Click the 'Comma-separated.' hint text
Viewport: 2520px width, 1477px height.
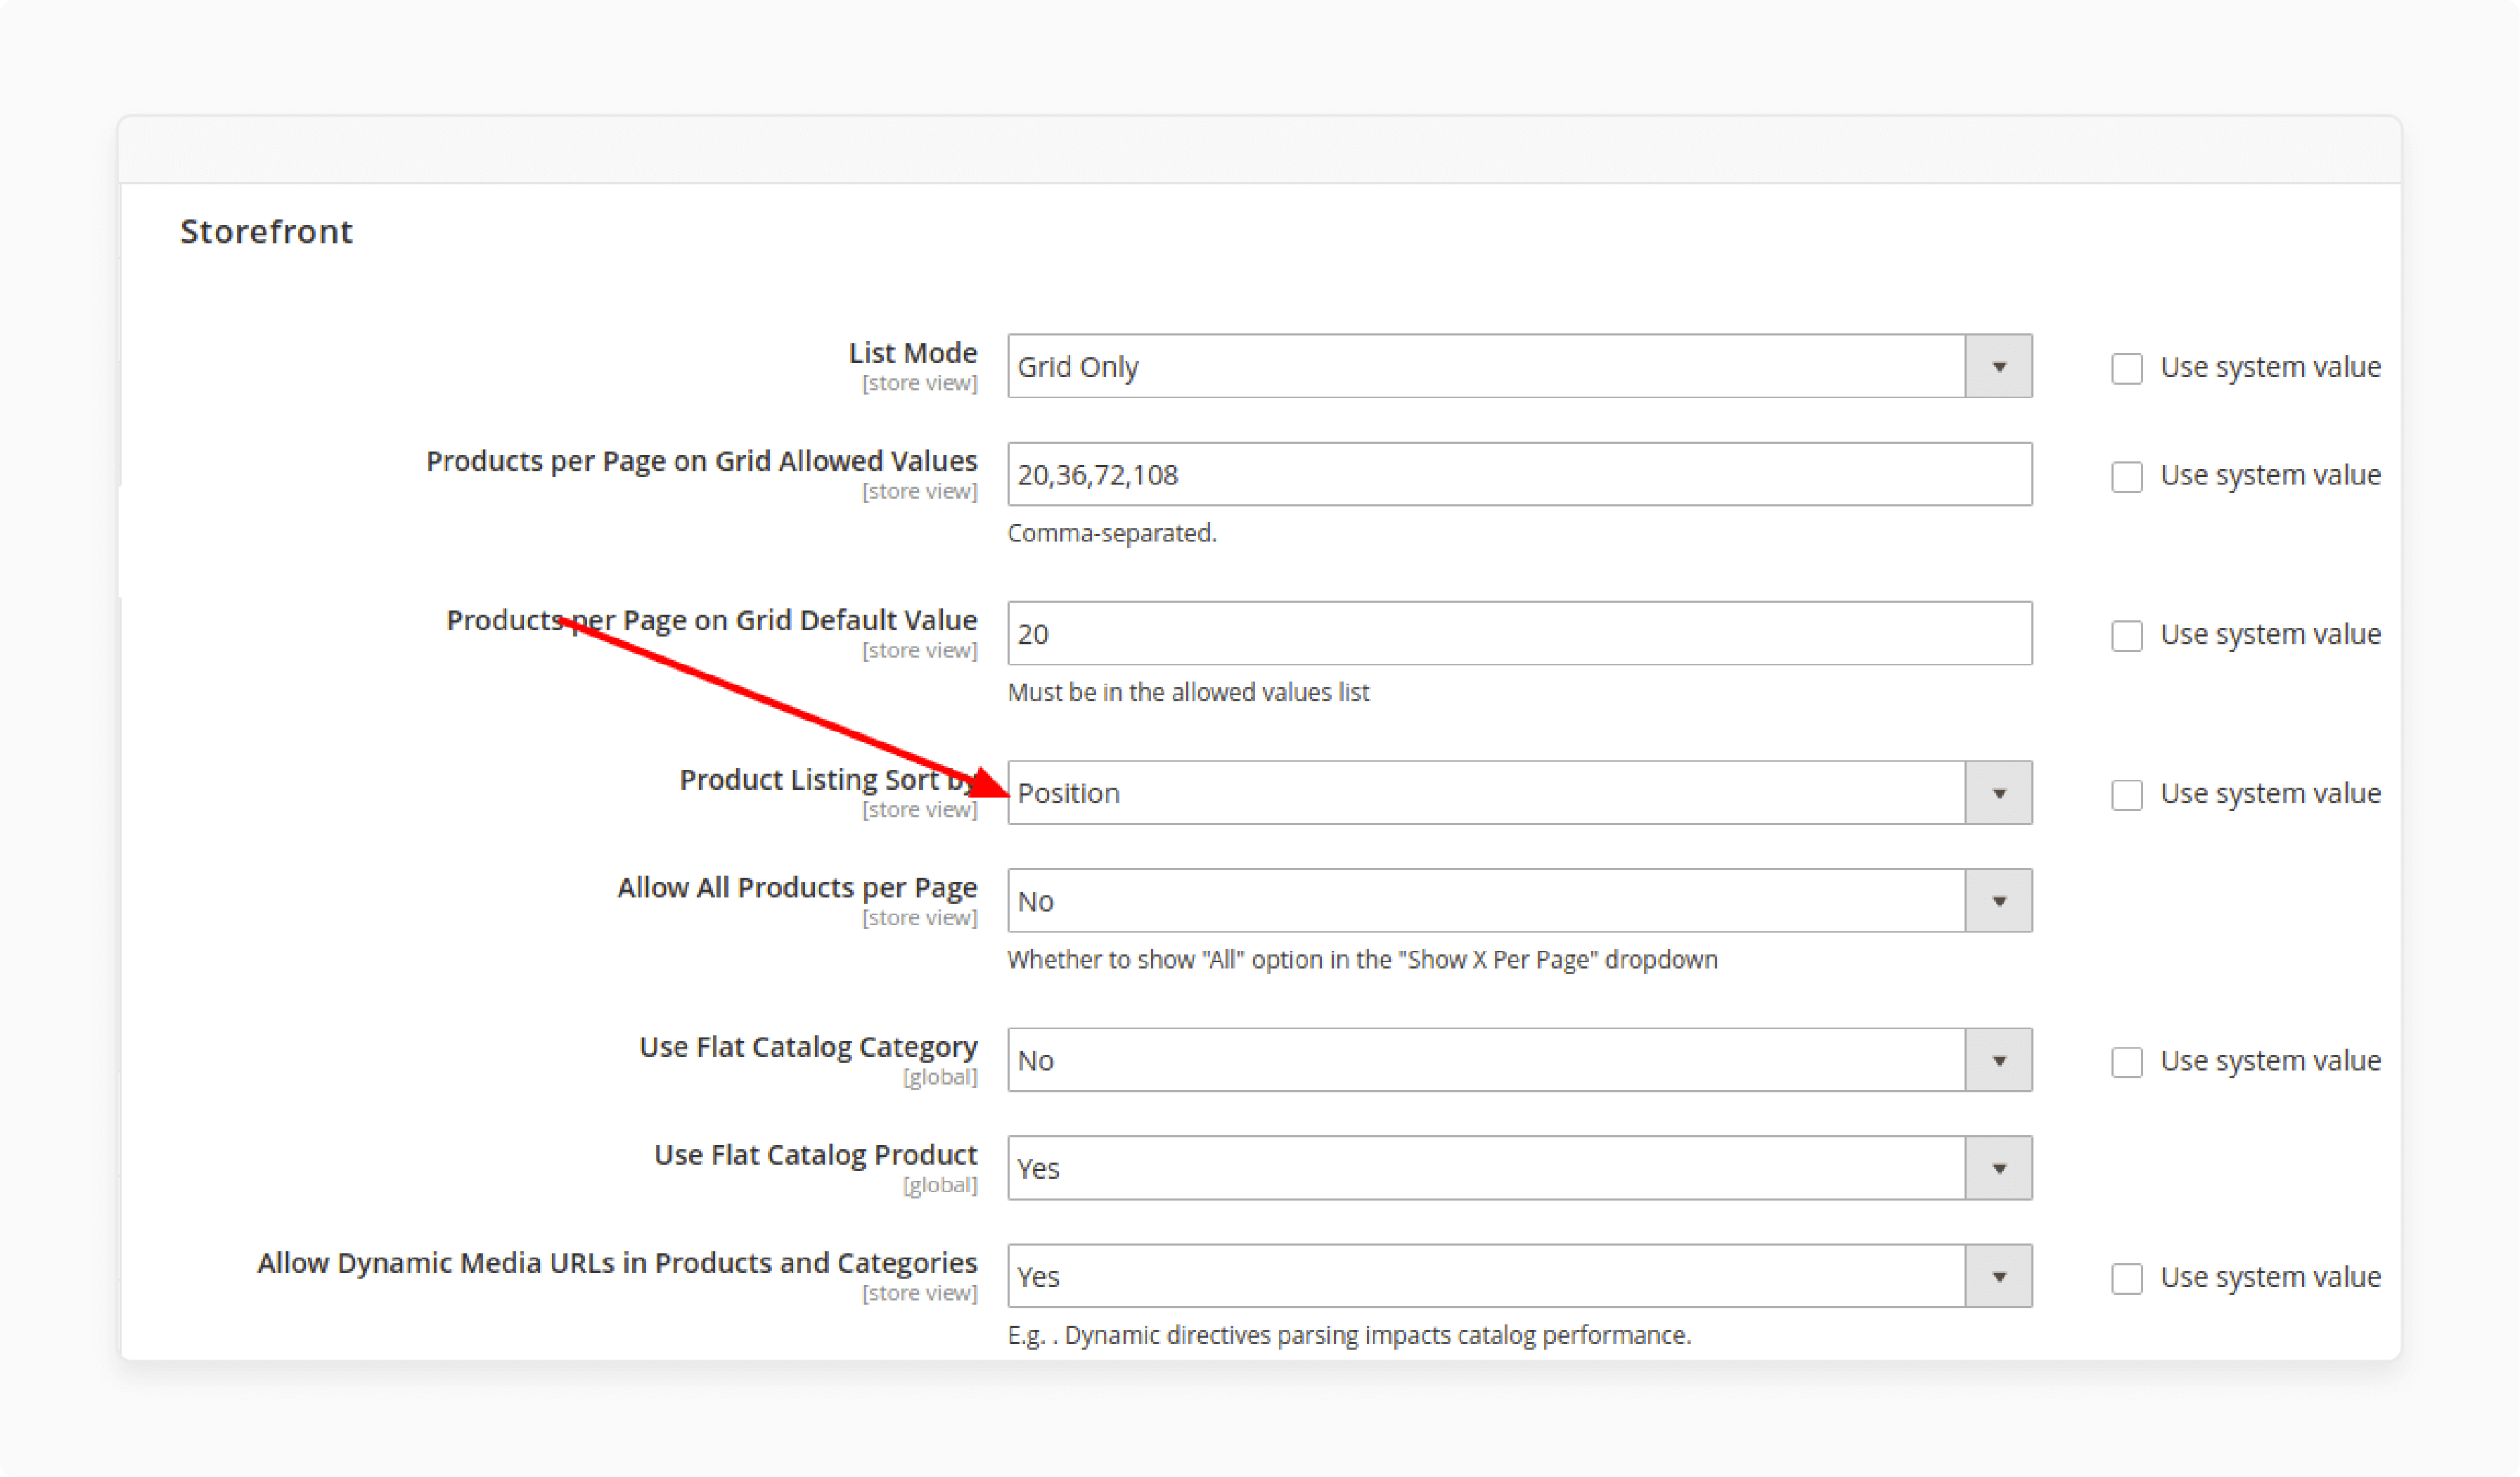coord(1112,533)
